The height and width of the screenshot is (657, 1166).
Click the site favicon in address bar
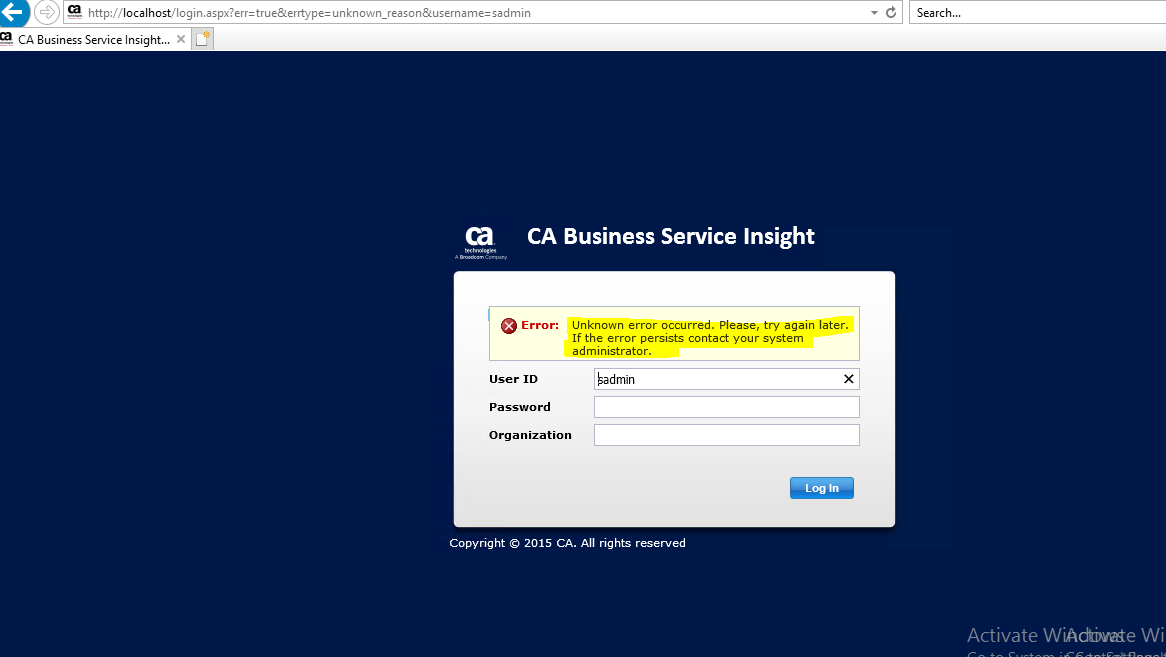pyautogui.click(x=75, y=12)
